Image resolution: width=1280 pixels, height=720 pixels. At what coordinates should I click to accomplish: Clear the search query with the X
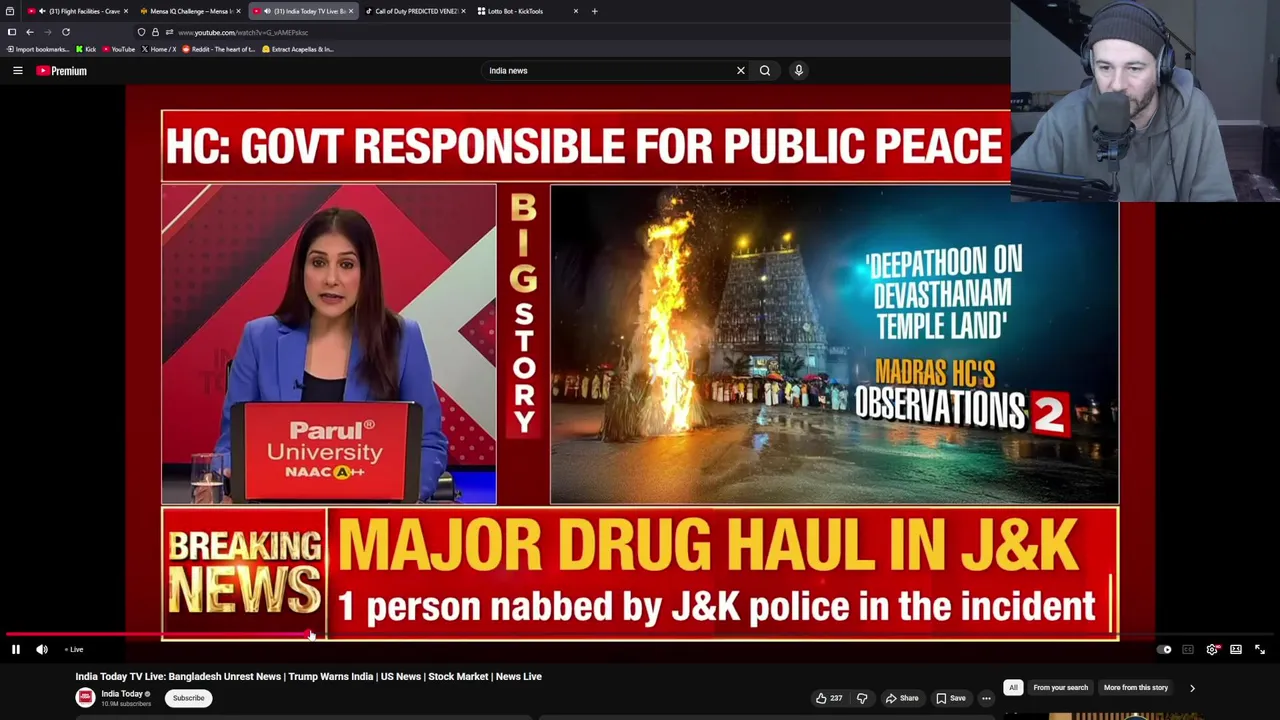(741, 71)
